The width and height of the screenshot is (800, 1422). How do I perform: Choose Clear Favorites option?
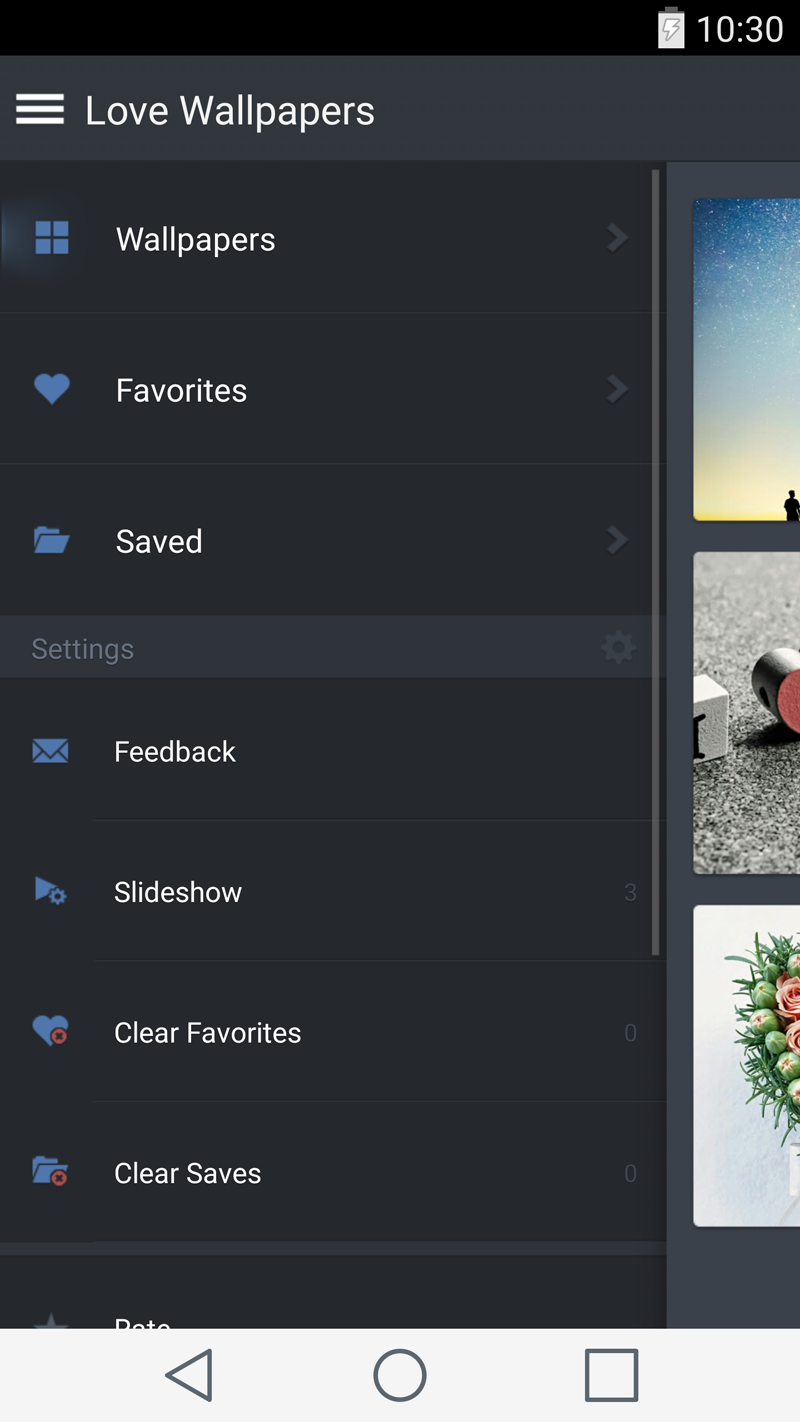point(208,1033)
